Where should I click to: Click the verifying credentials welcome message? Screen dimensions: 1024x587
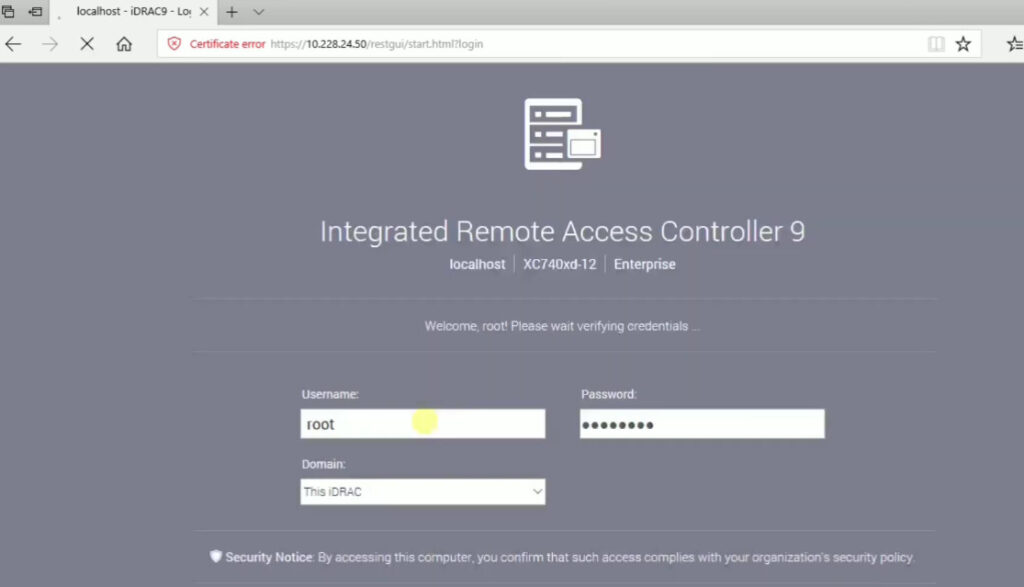562,326
